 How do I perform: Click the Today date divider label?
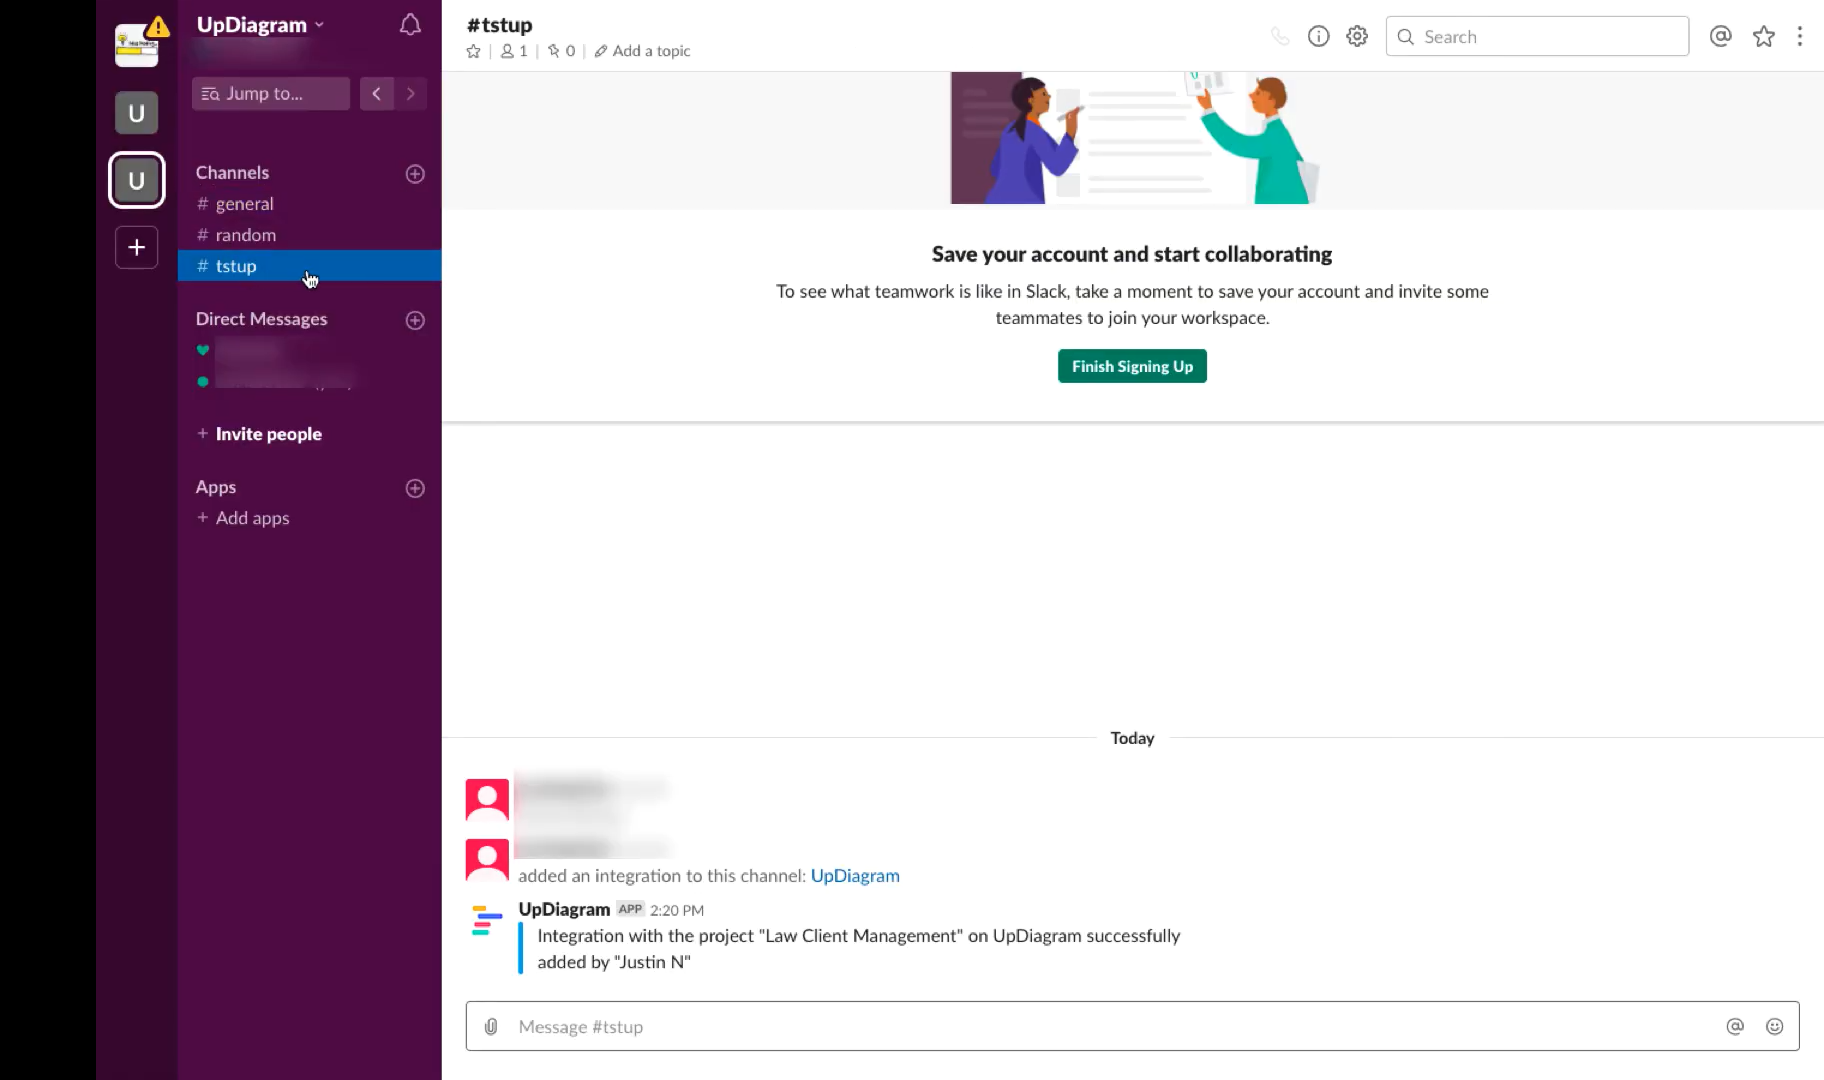[1132, 738]
